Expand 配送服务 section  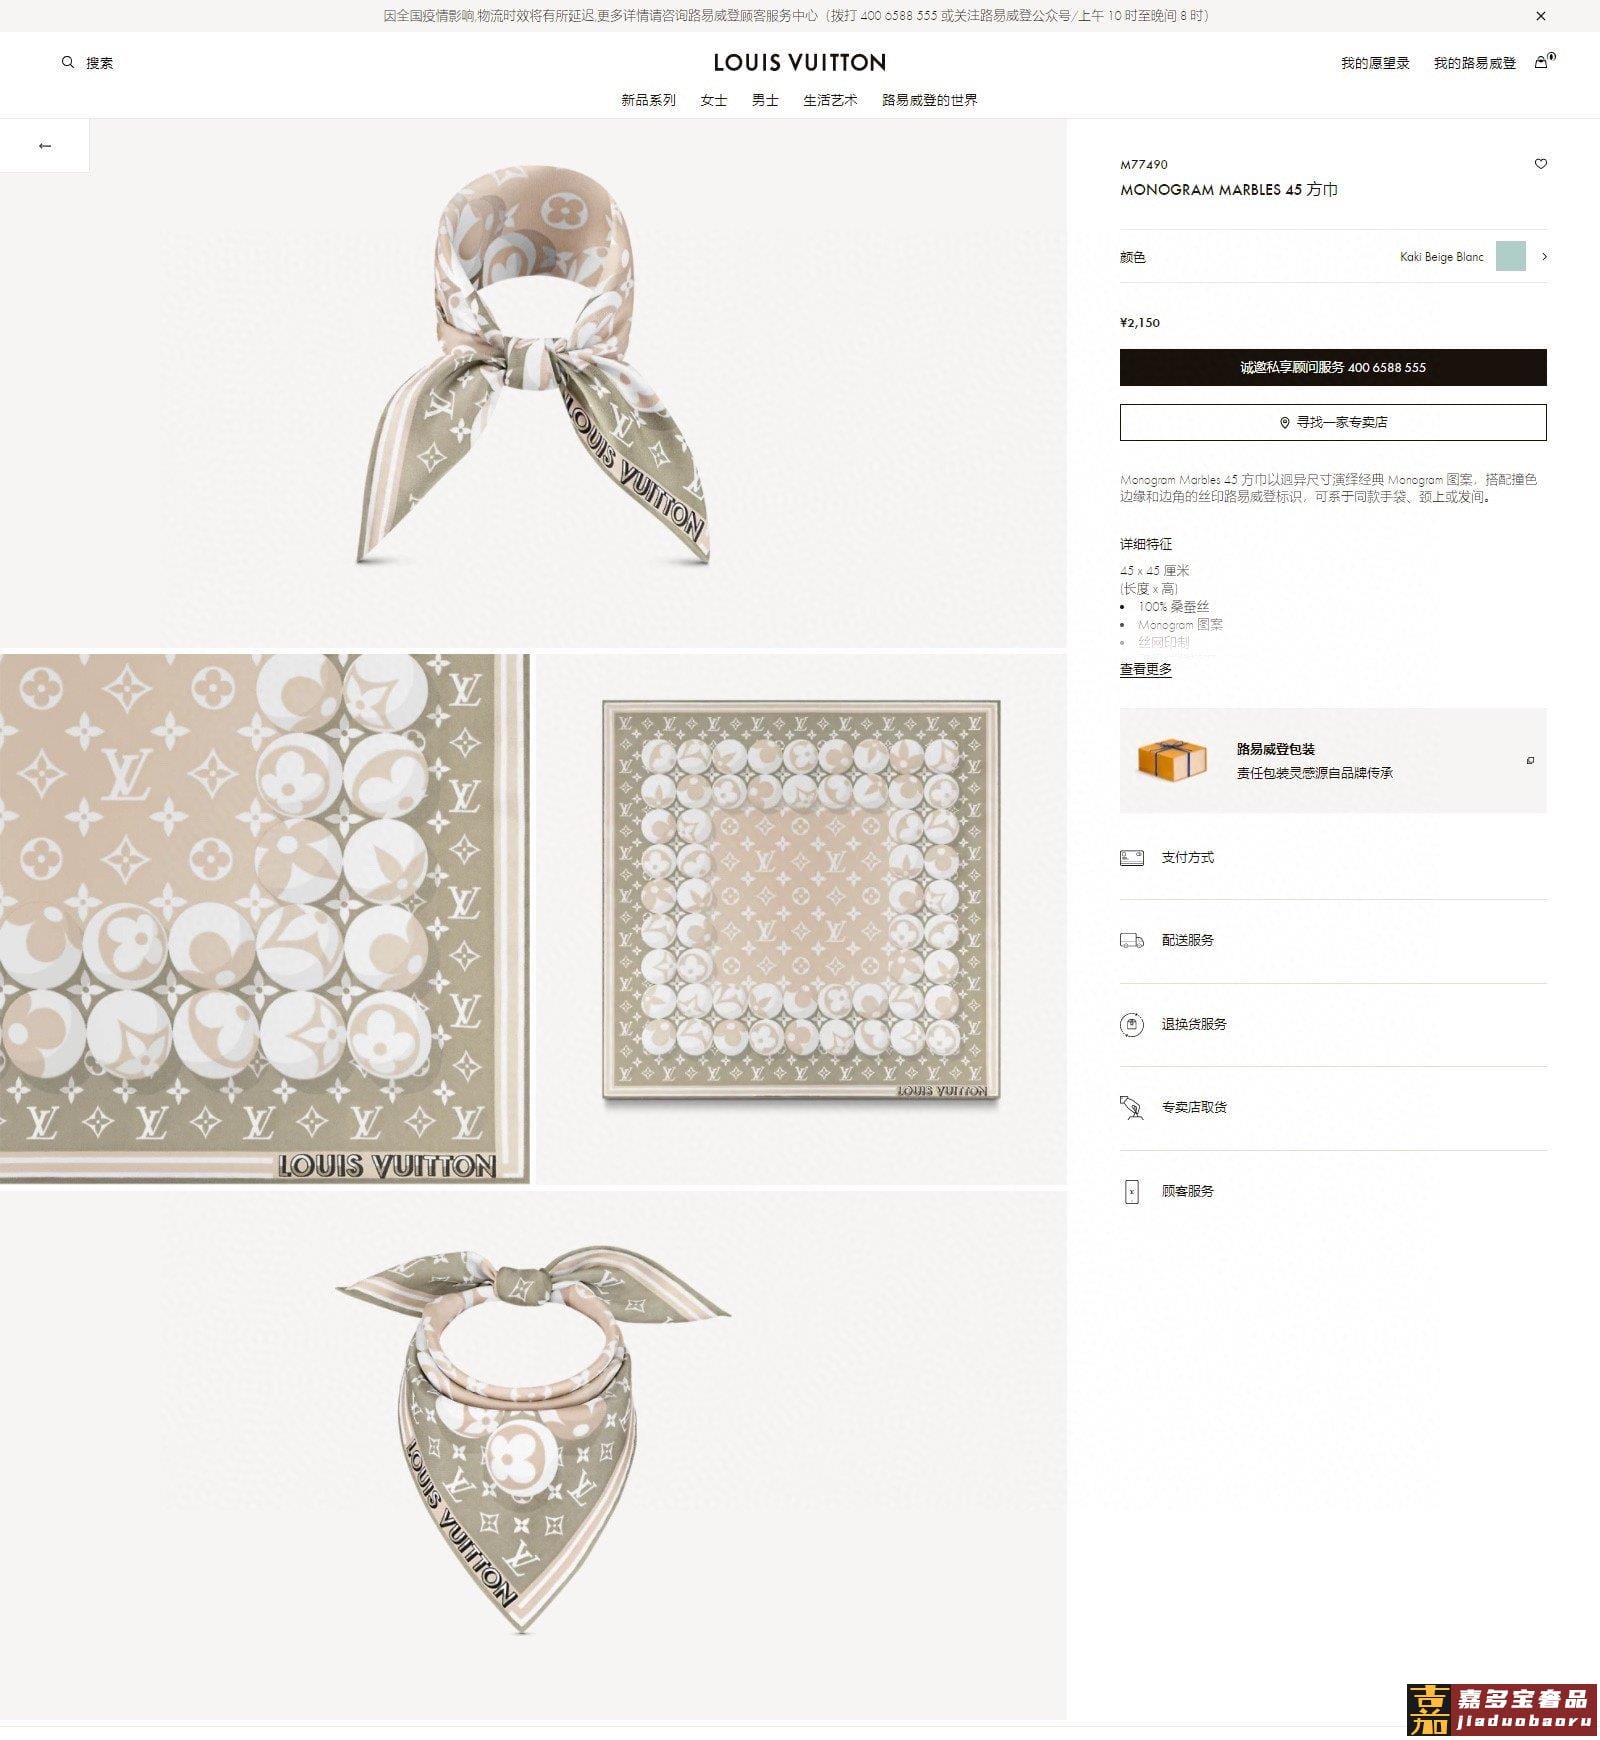click(x=1333, y=940)
